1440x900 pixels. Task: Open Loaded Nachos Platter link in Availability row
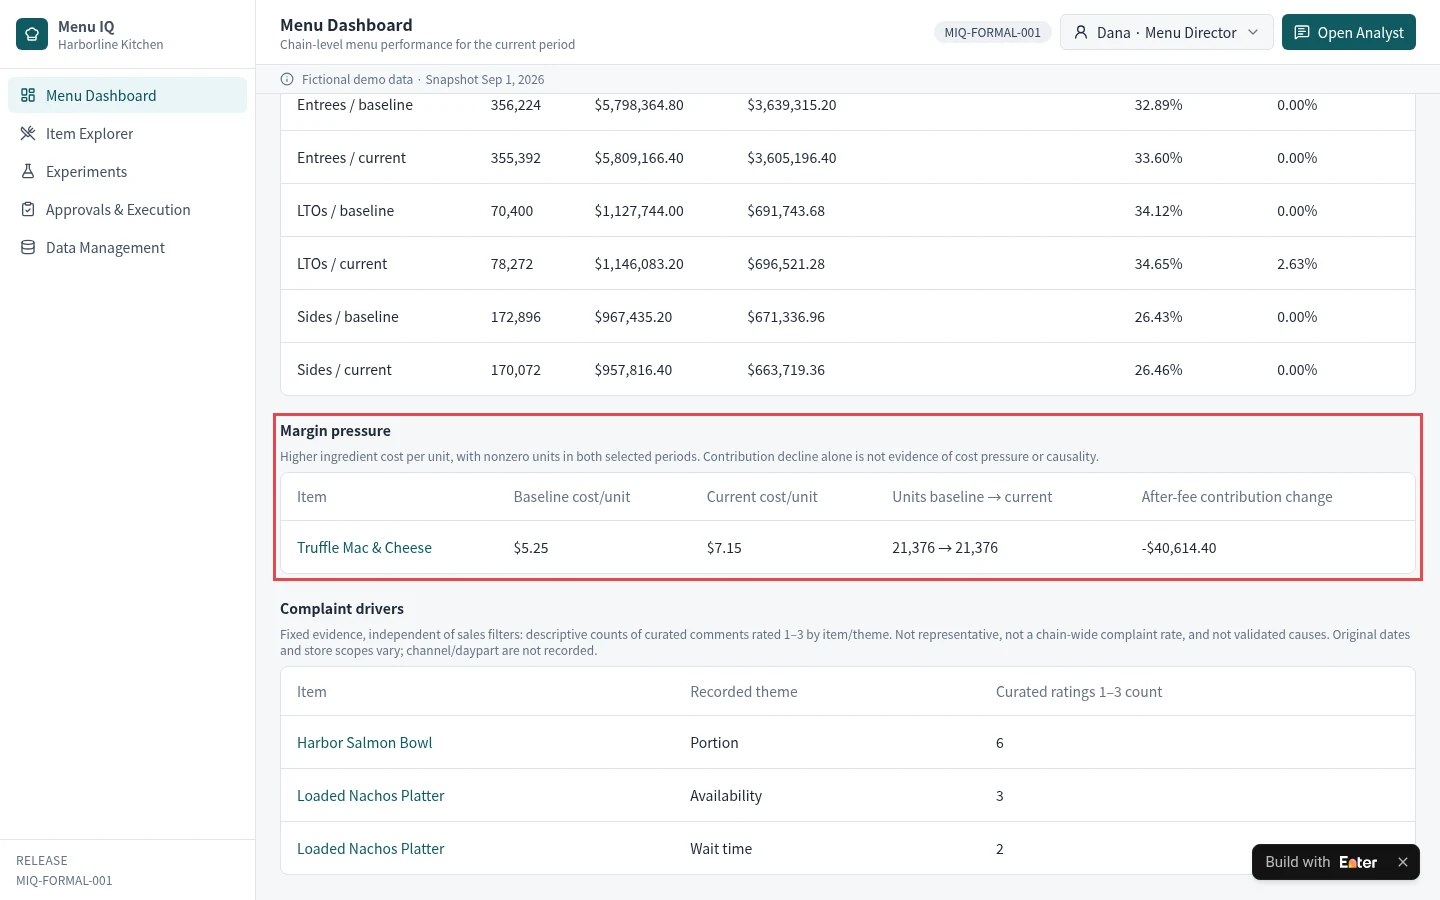pos(370,796)
